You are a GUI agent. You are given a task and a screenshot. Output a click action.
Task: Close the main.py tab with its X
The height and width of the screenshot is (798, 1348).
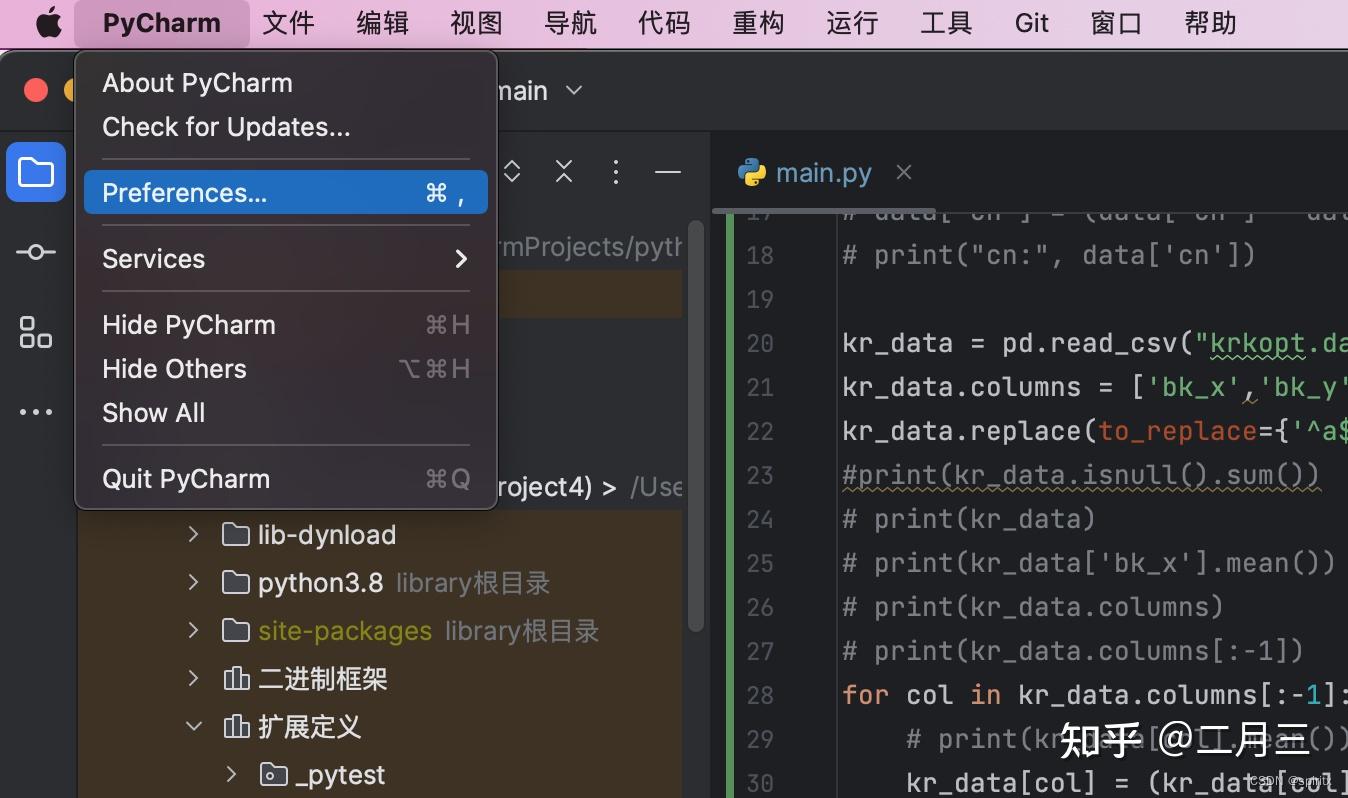click(x=903, y=172)
